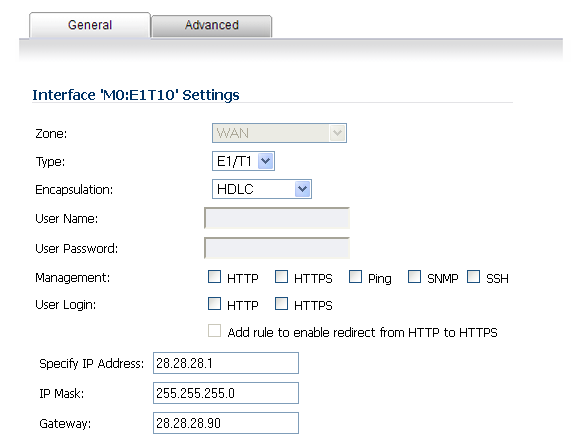Click the User Name text field
586x445 pixels.
pos(277,218)
